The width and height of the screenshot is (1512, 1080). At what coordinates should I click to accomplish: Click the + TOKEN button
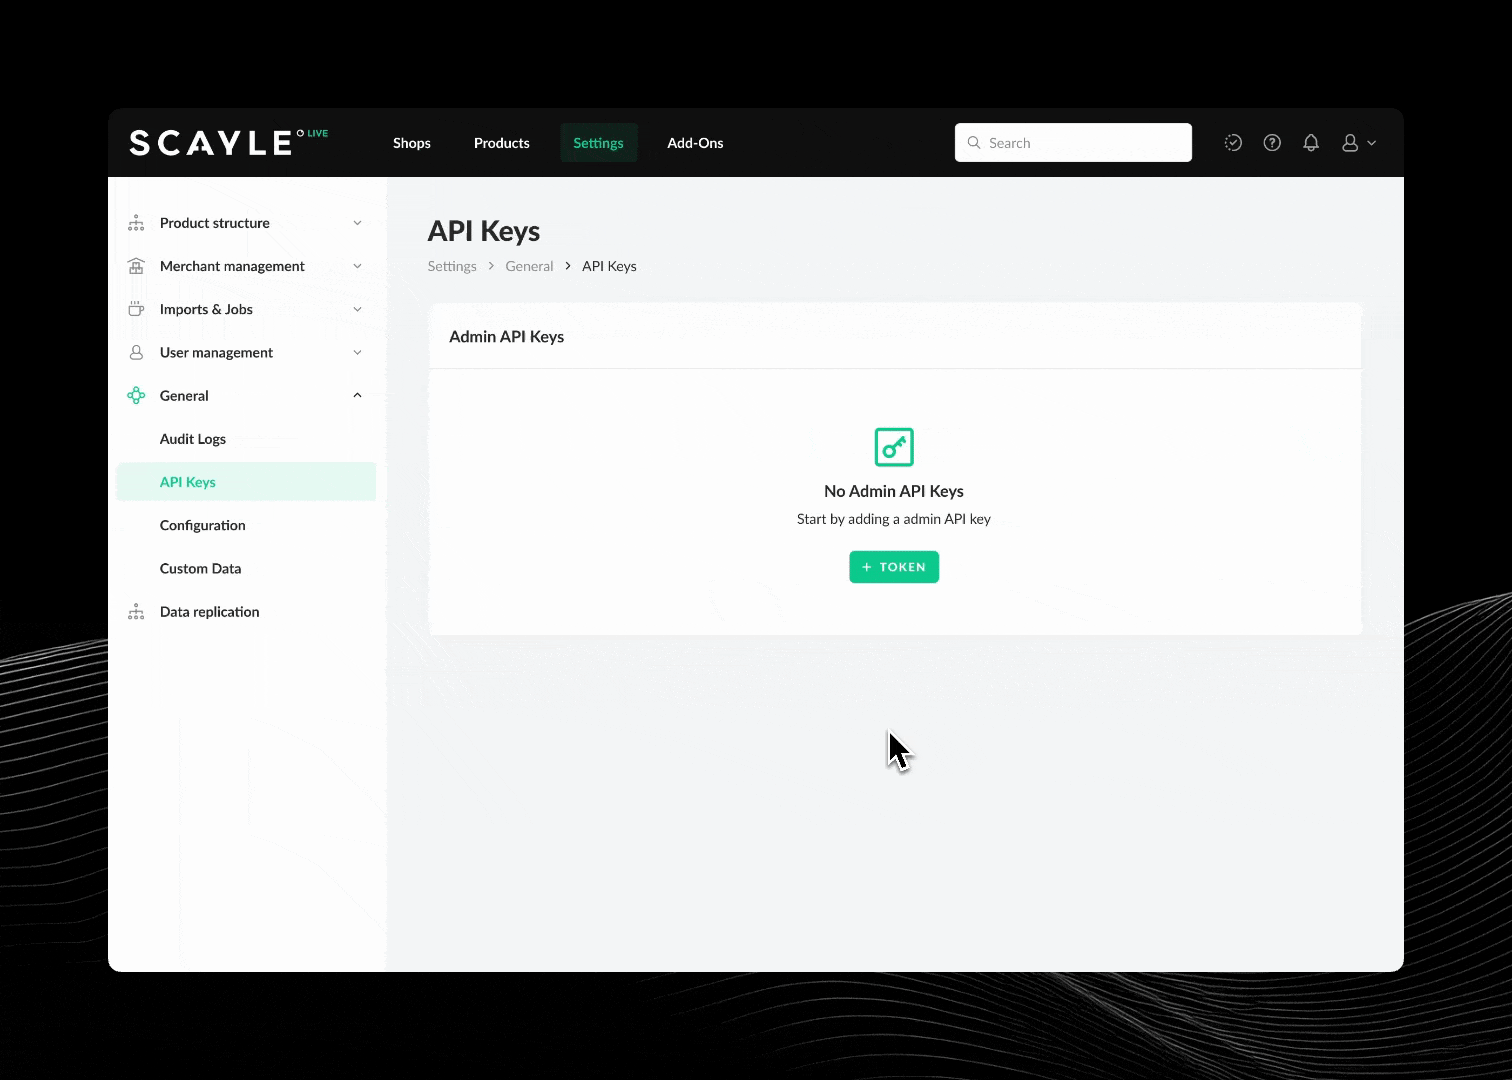pos(893,567)
